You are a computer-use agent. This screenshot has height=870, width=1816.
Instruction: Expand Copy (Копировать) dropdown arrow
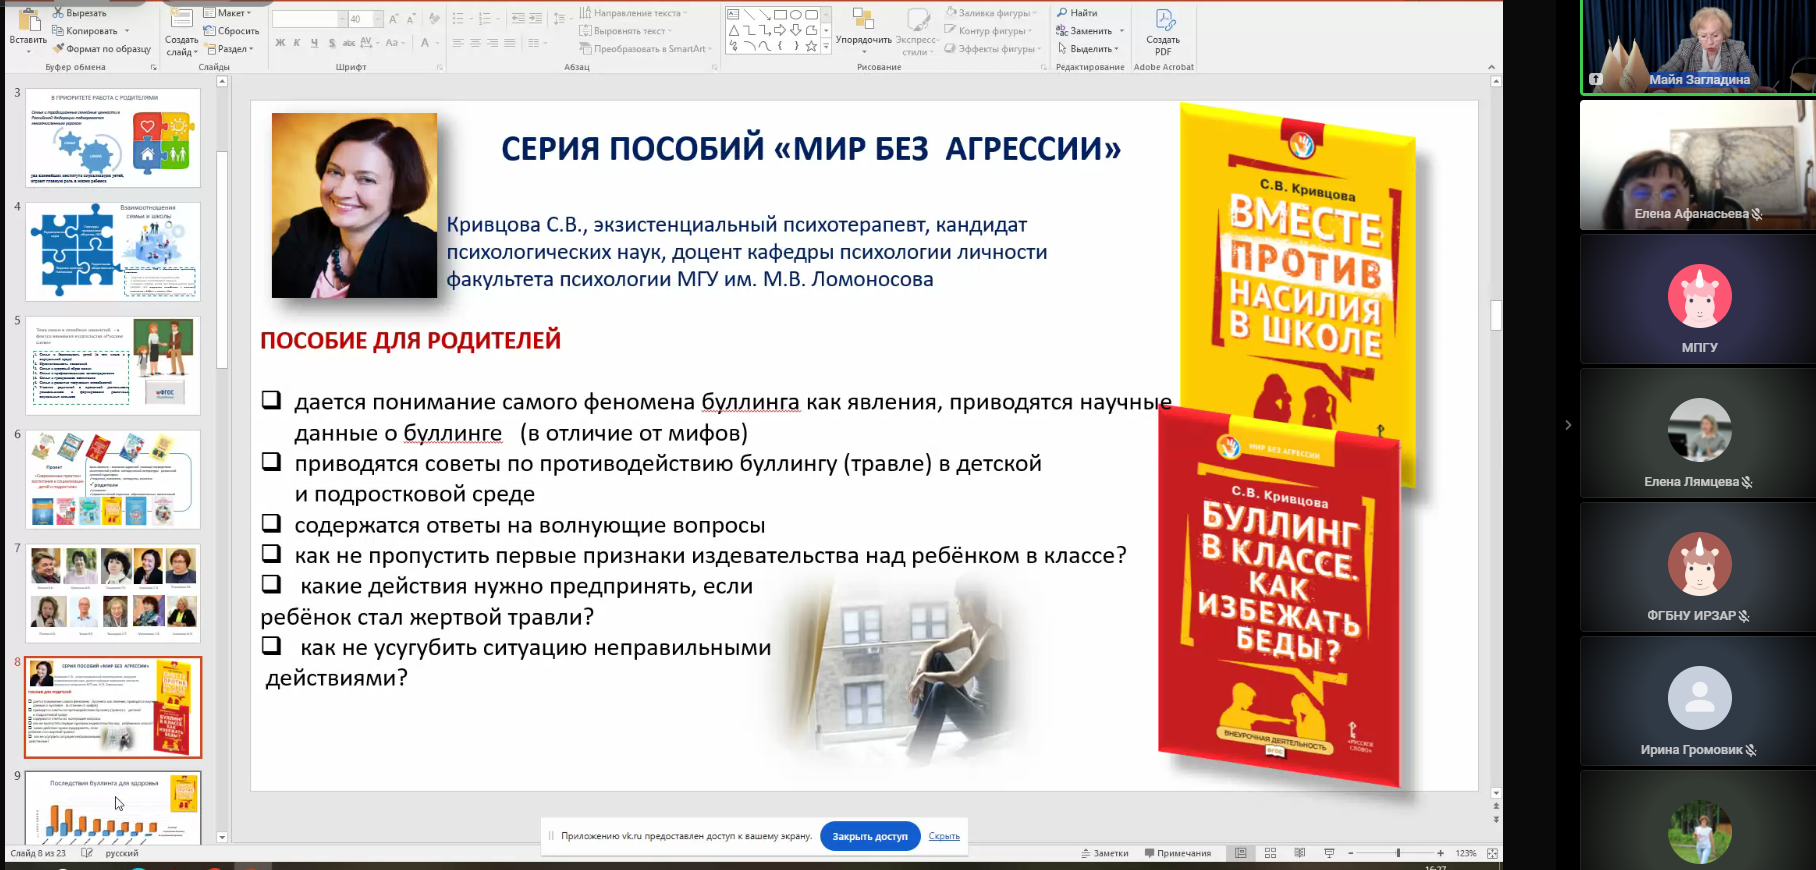click(127, 31)
